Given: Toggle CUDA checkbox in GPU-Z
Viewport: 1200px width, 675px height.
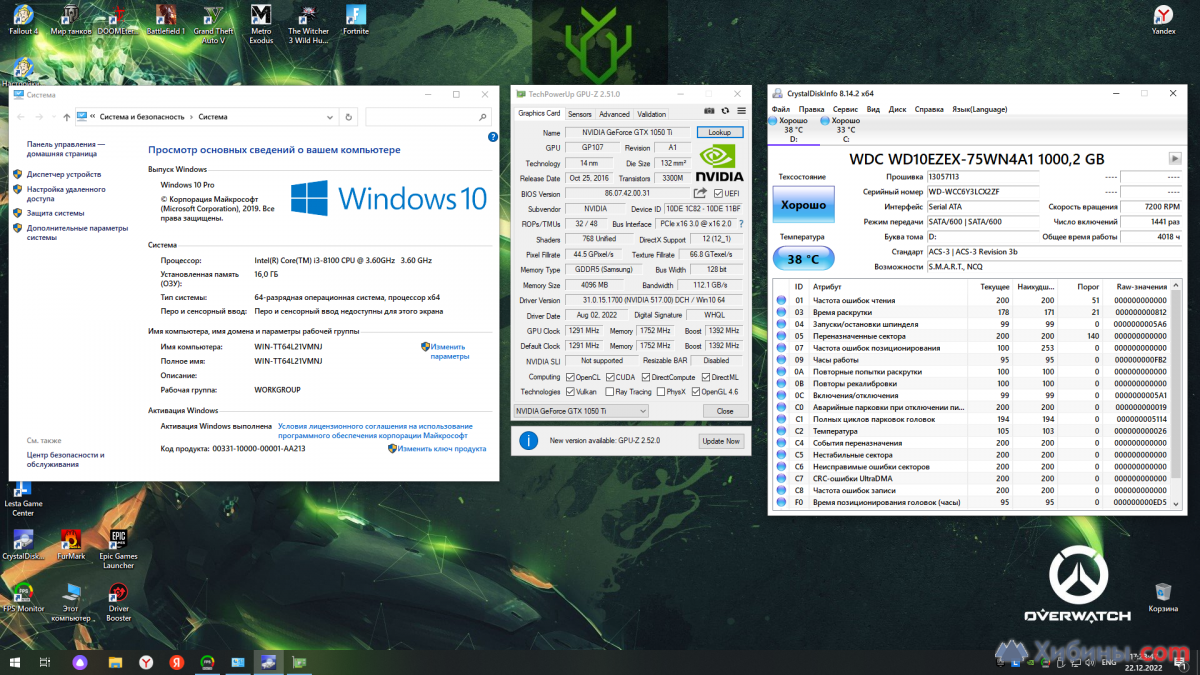Looking at the screenshot, I should pyautogui.click(x=608, y=377).
